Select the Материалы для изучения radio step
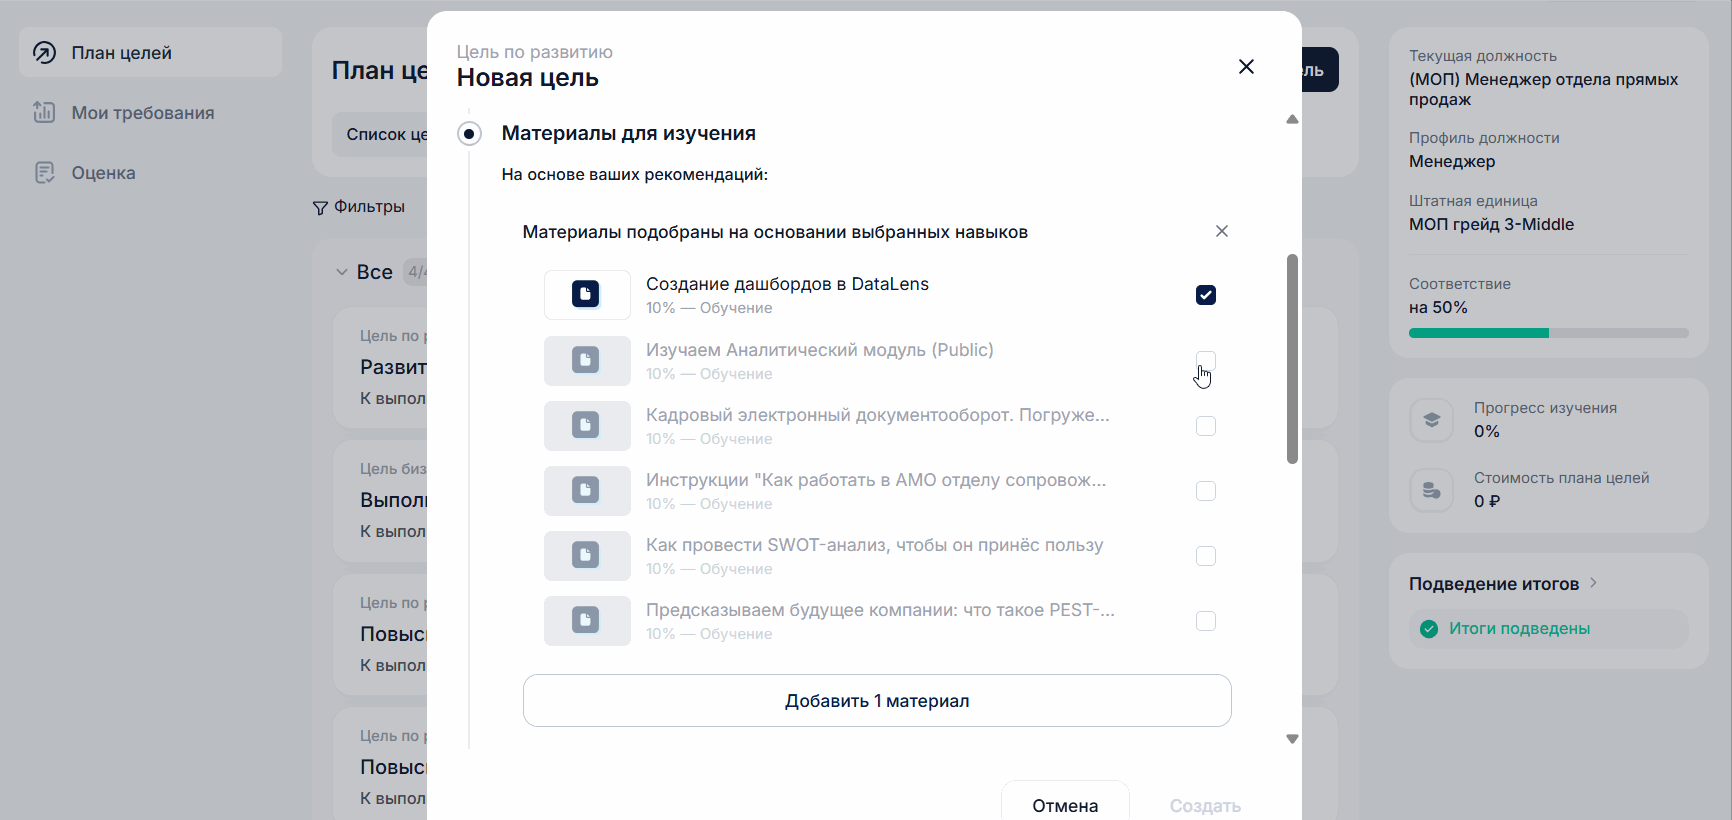Screen dimensions: 1732x820 469,134
